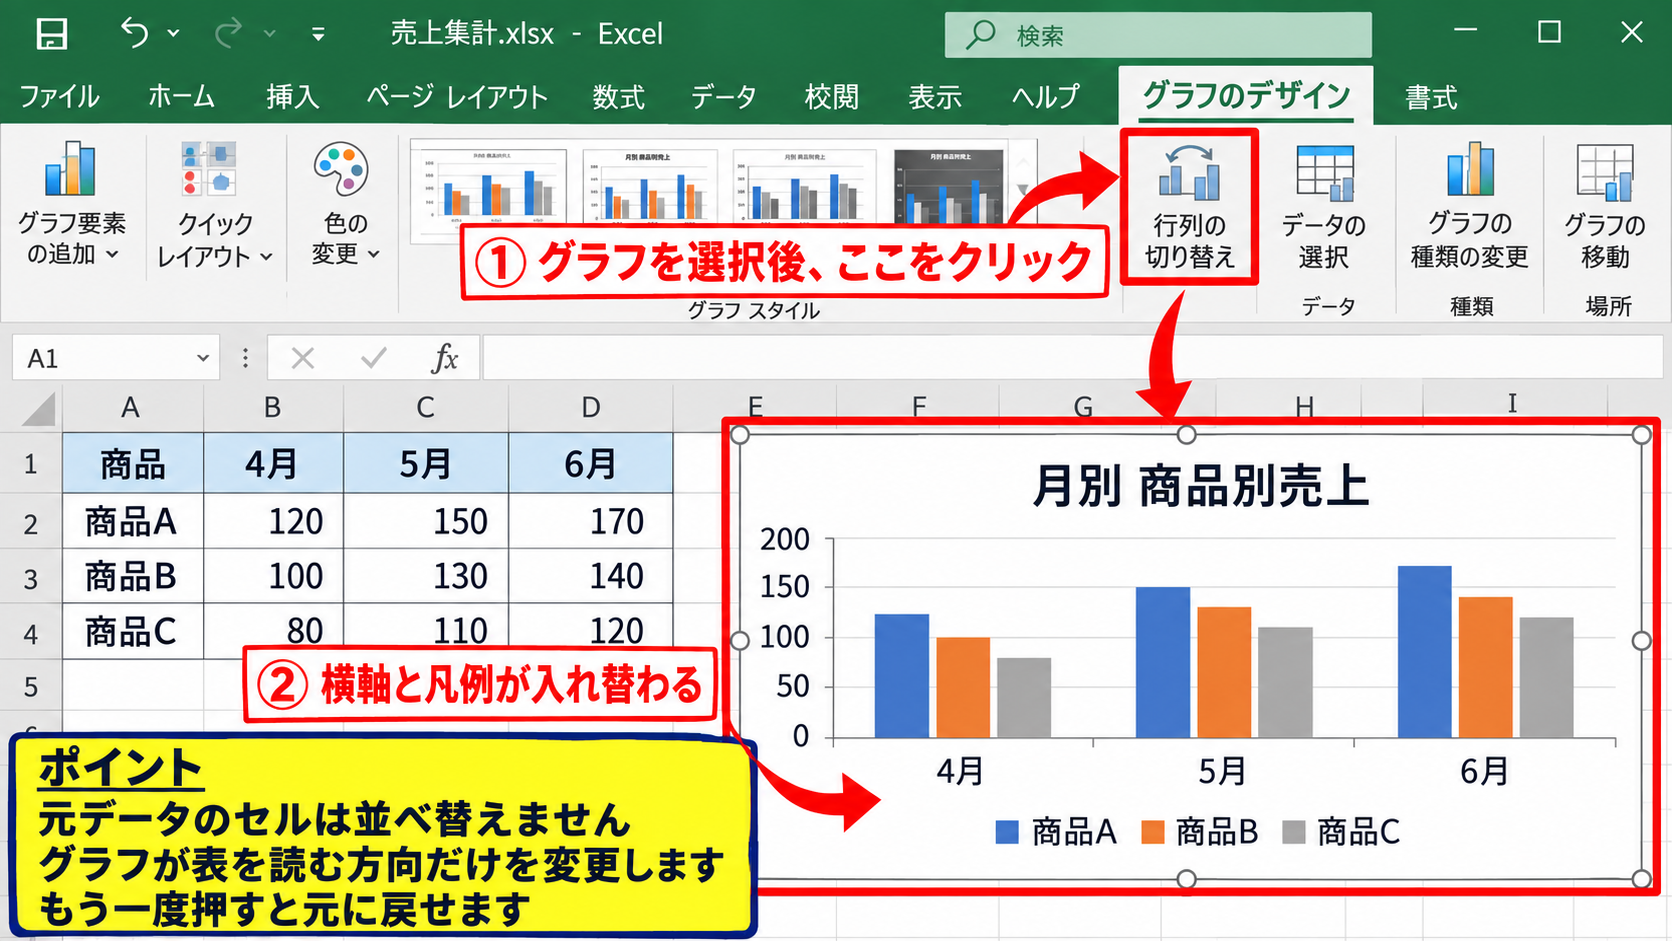Viewport: 1672px width, 941px height.
Task: Select the dark chart style thumbnail
Action: (x=948, y=185)
